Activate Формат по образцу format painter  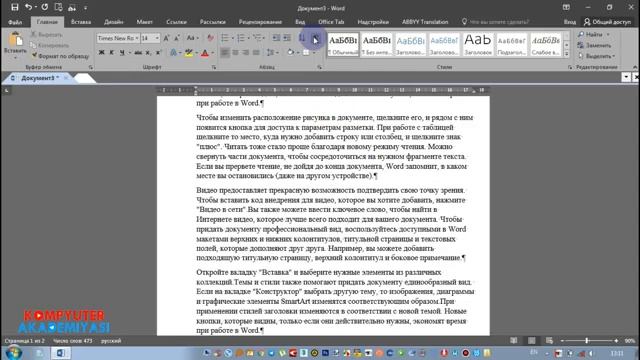(60, 56)
